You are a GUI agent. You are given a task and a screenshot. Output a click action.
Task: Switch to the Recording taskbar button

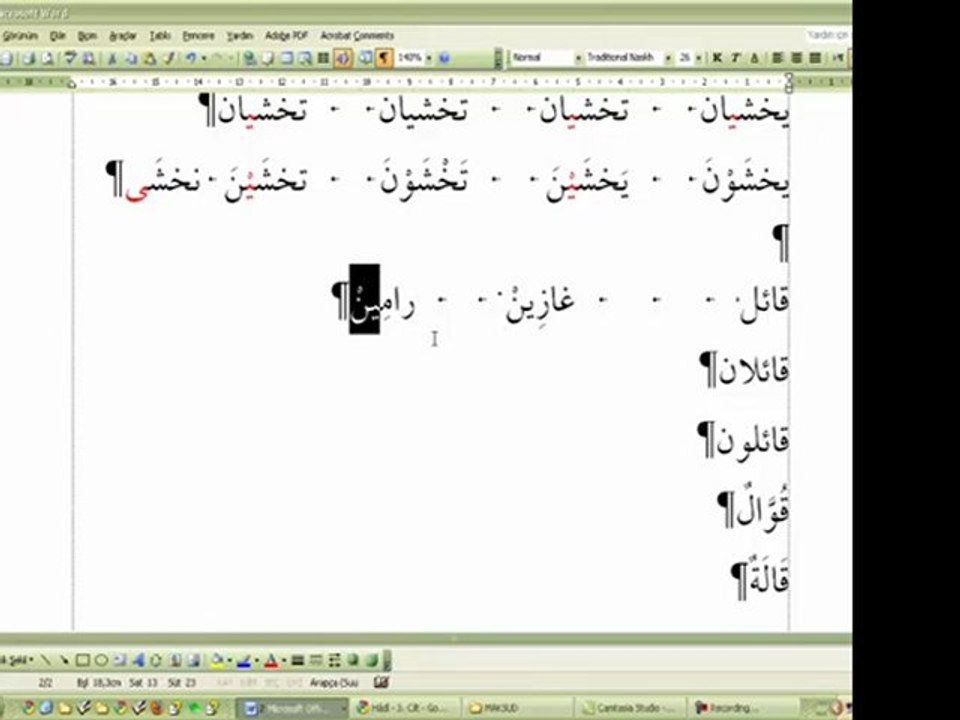tap(743, 708)
